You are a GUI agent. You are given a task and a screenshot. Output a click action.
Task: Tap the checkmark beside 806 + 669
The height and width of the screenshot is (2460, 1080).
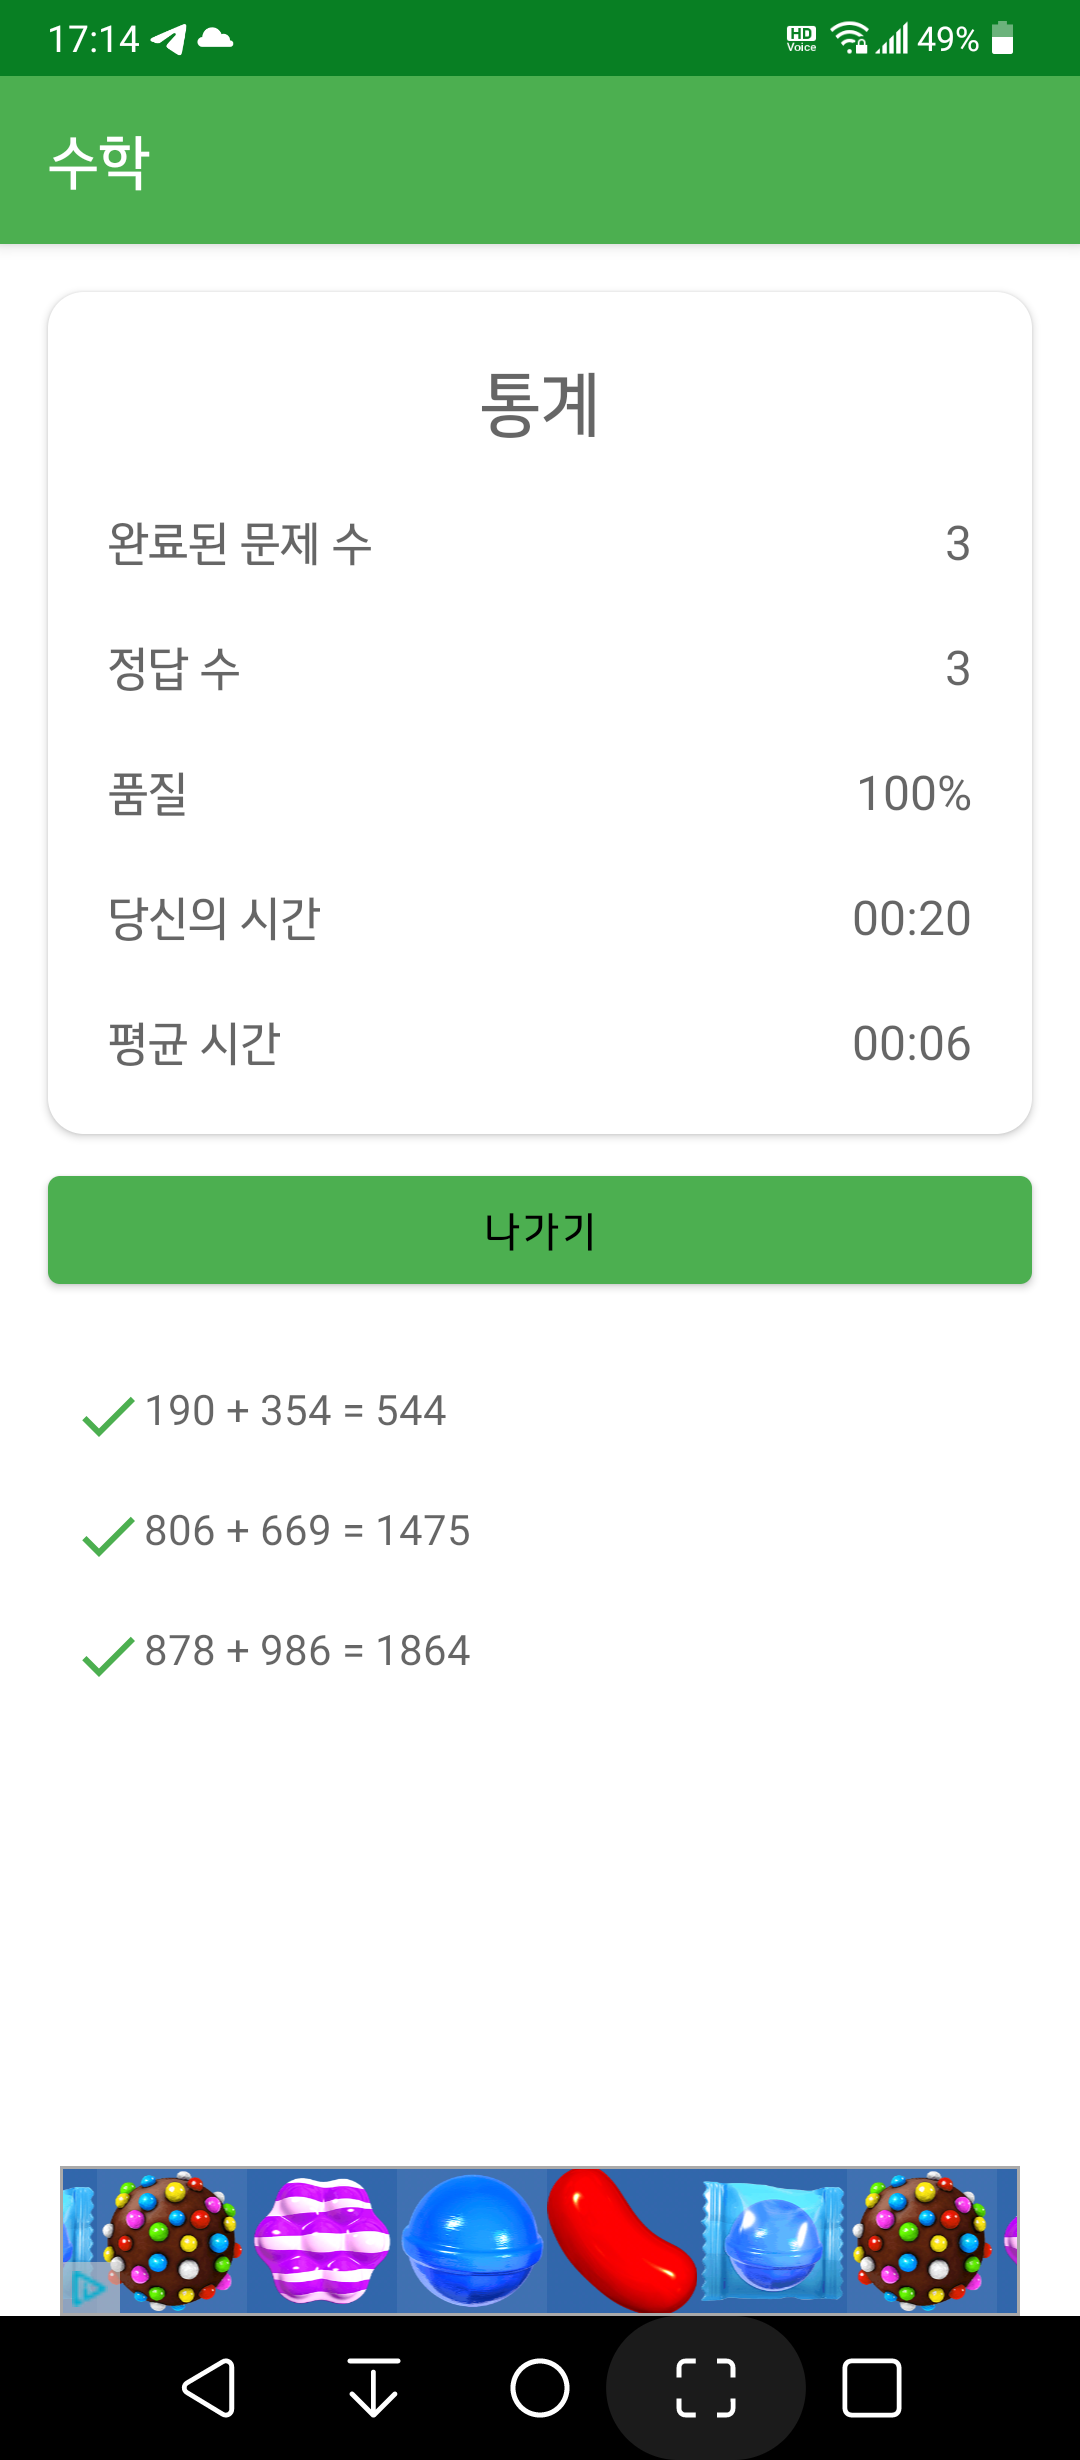click(108, 1535)
